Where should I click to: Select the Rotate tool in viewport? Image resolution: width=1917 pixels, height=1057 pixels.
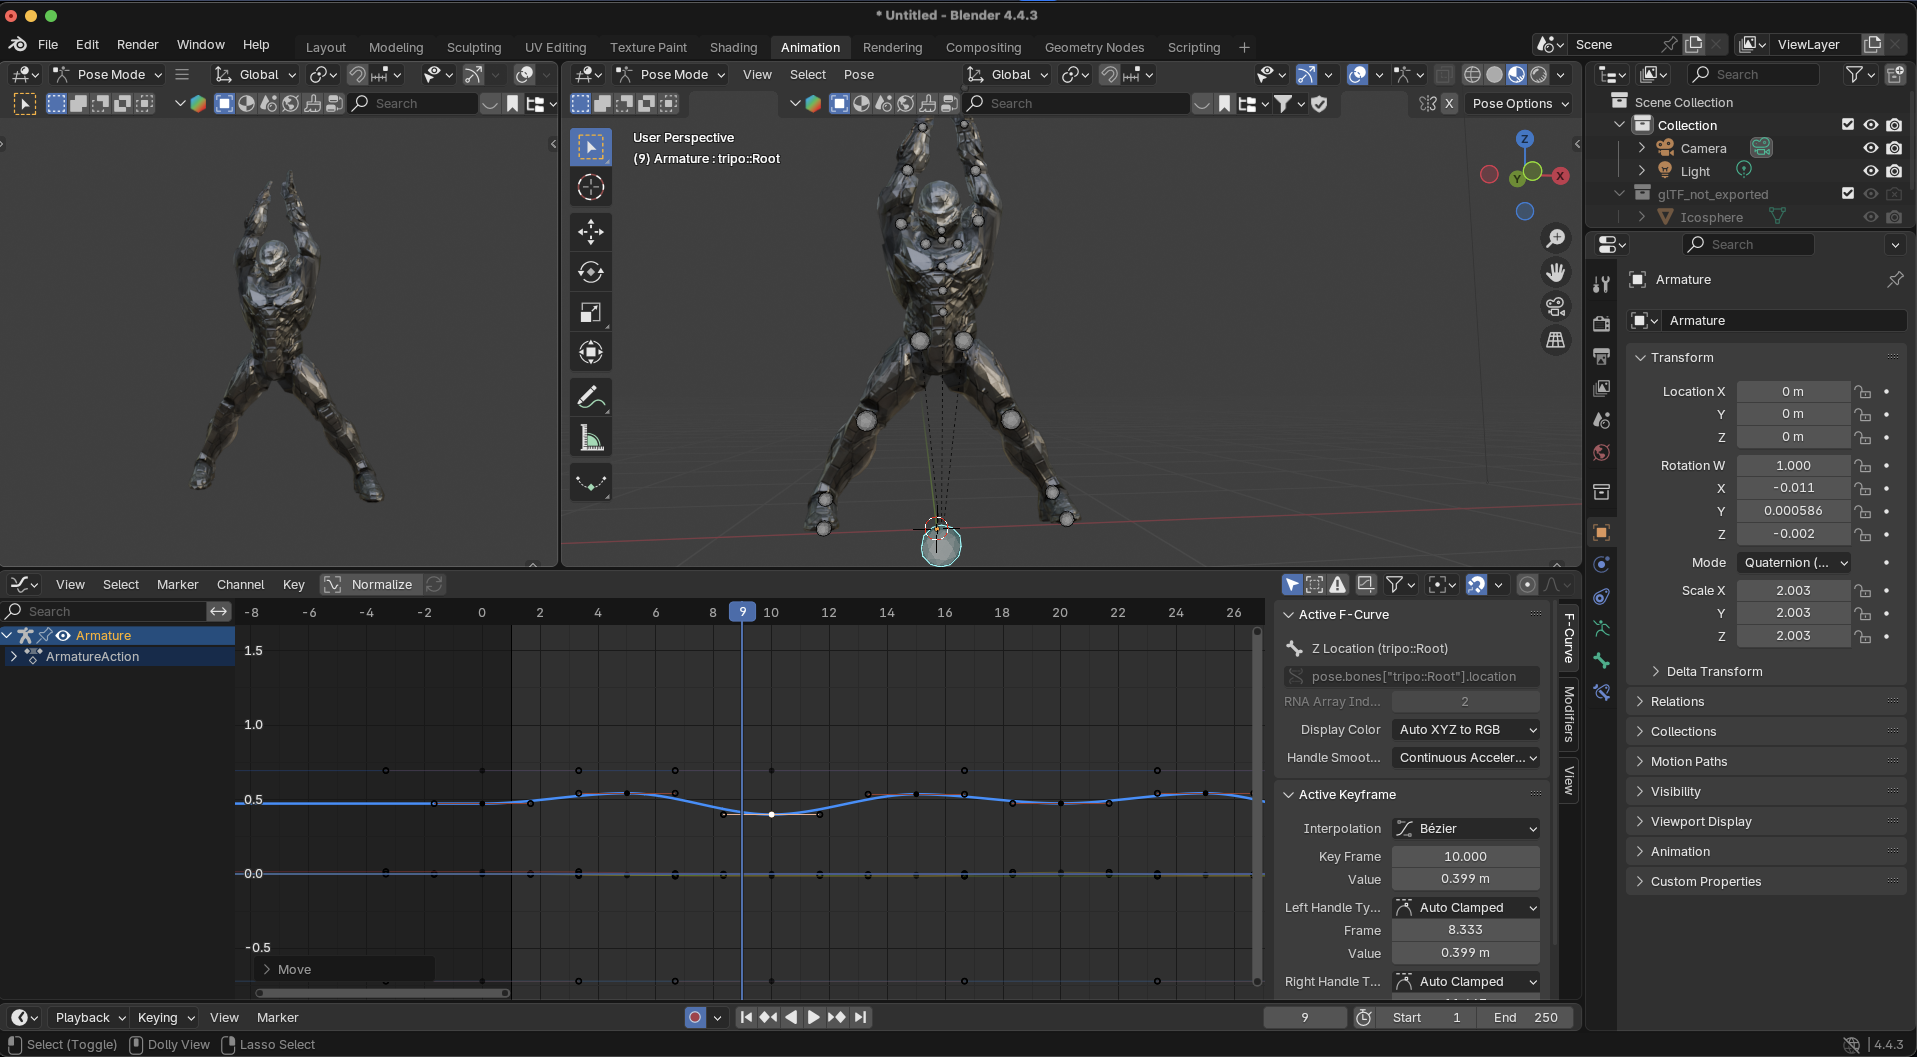point(591,272)
